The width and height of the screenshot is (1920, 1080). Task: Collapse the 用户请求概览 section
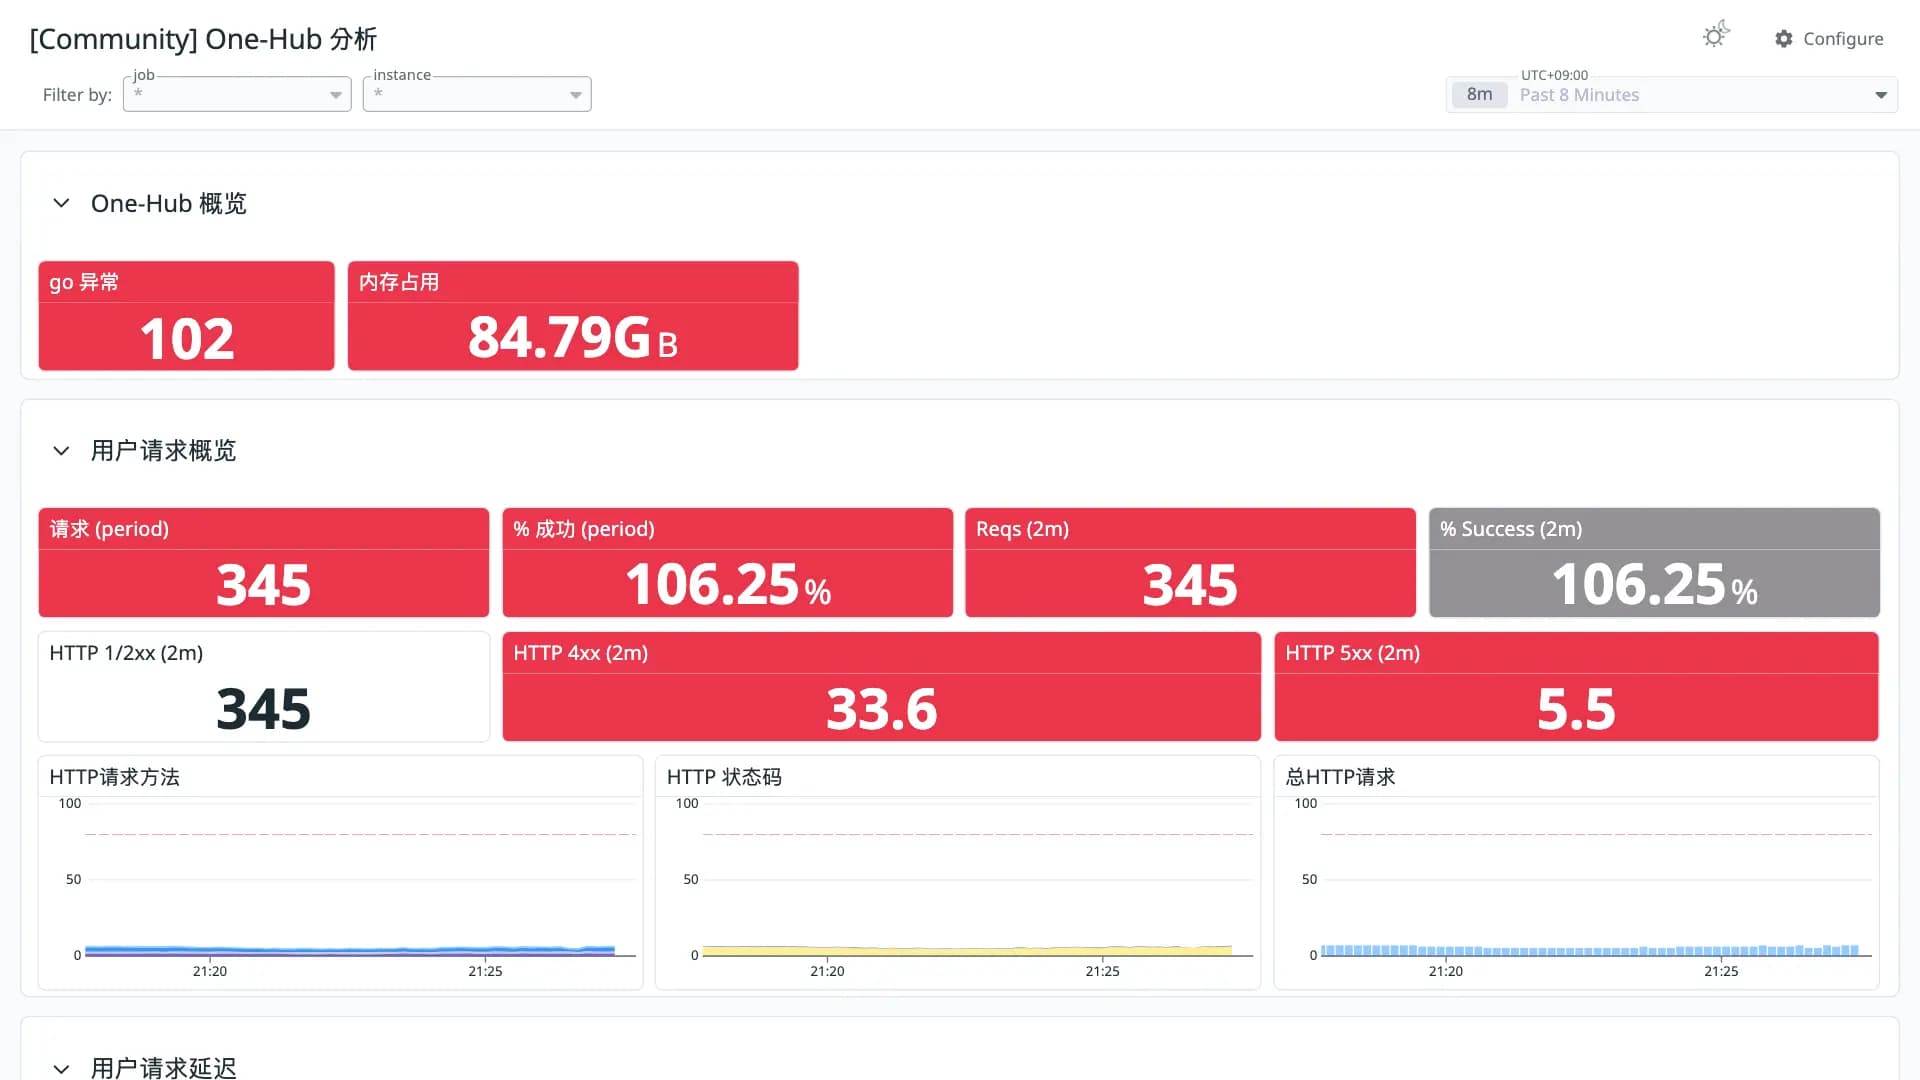61,451
